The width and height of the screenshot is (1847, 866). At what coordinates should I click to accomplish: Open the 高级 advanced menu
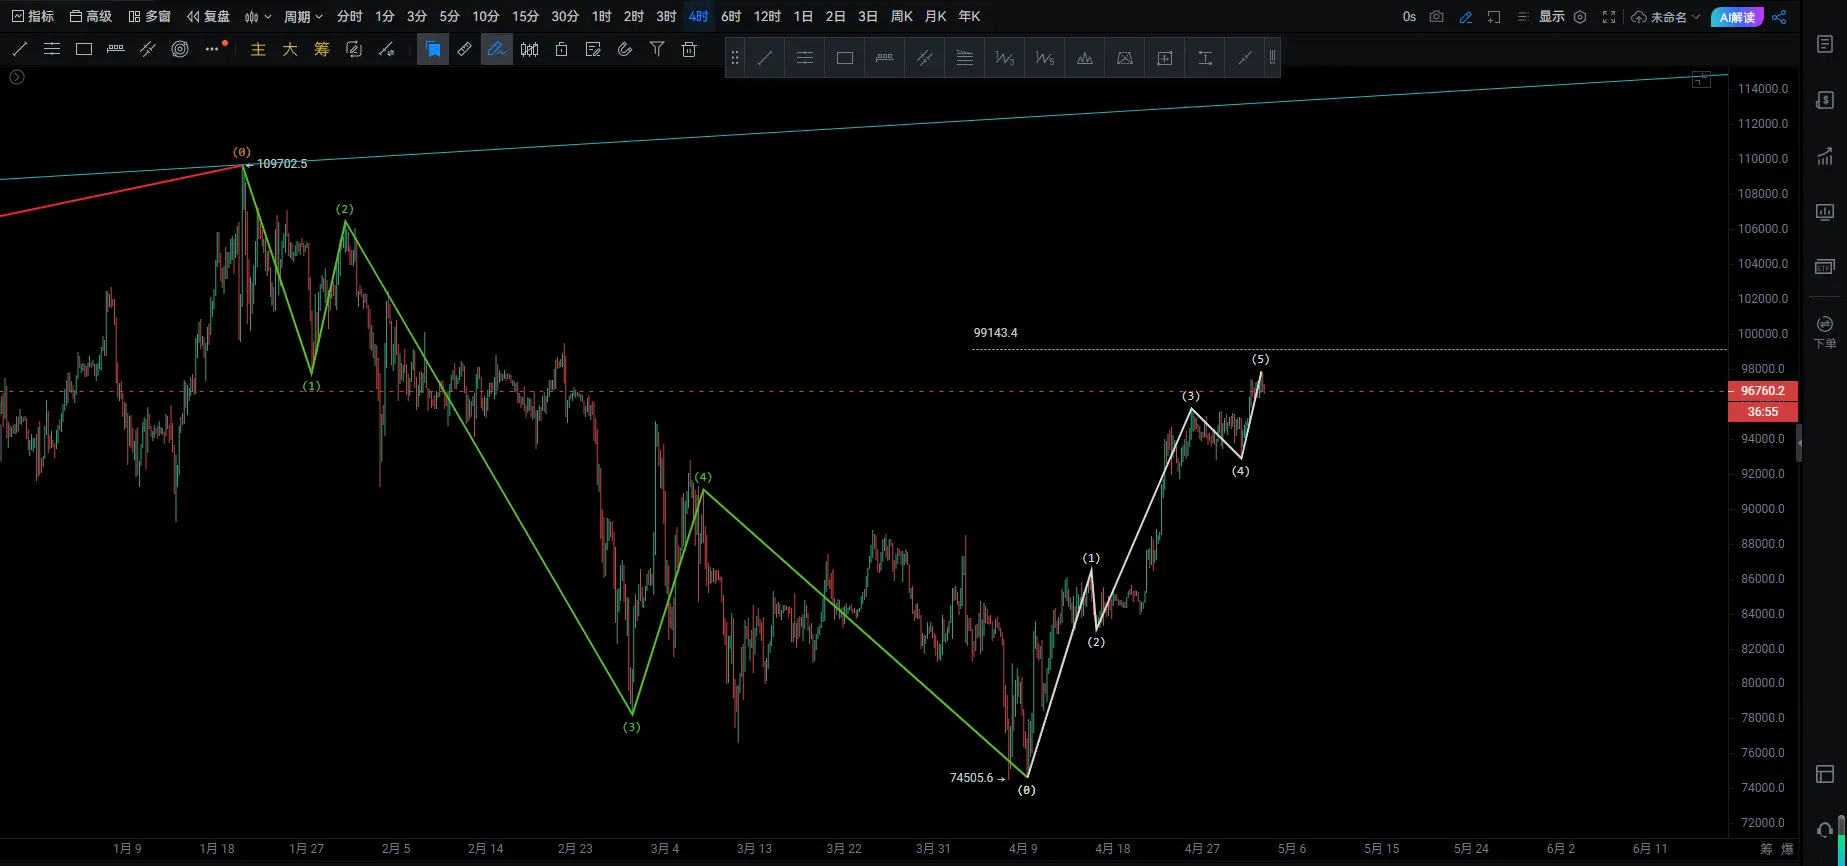[91, 16]
